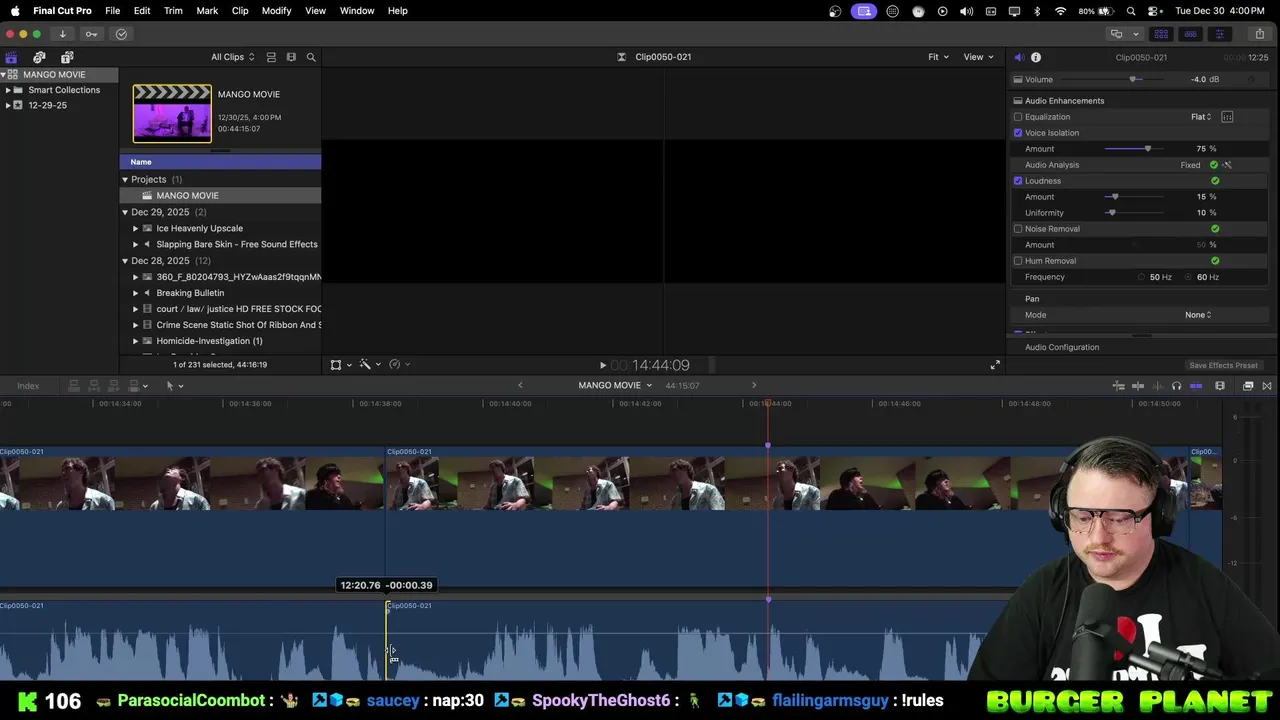Screen dimensions: 1280x720
Task: Open the File menu
Action: (x=113, y=11)
